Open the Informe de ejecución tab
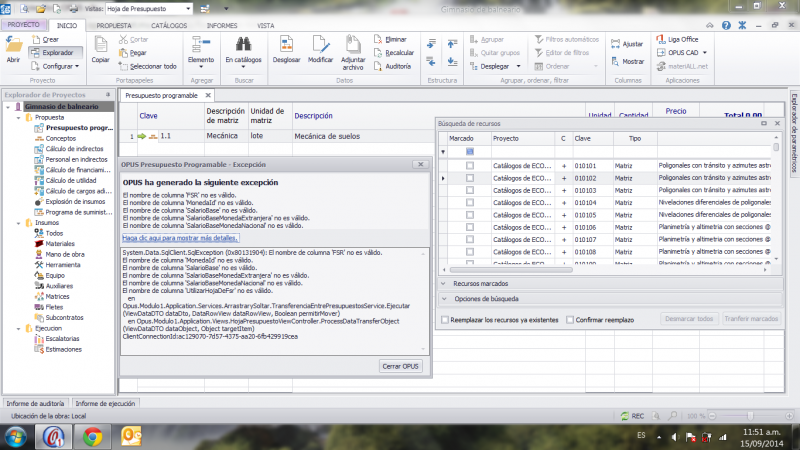800x450 pixels. pyautogui.click(x=105, y=403)
